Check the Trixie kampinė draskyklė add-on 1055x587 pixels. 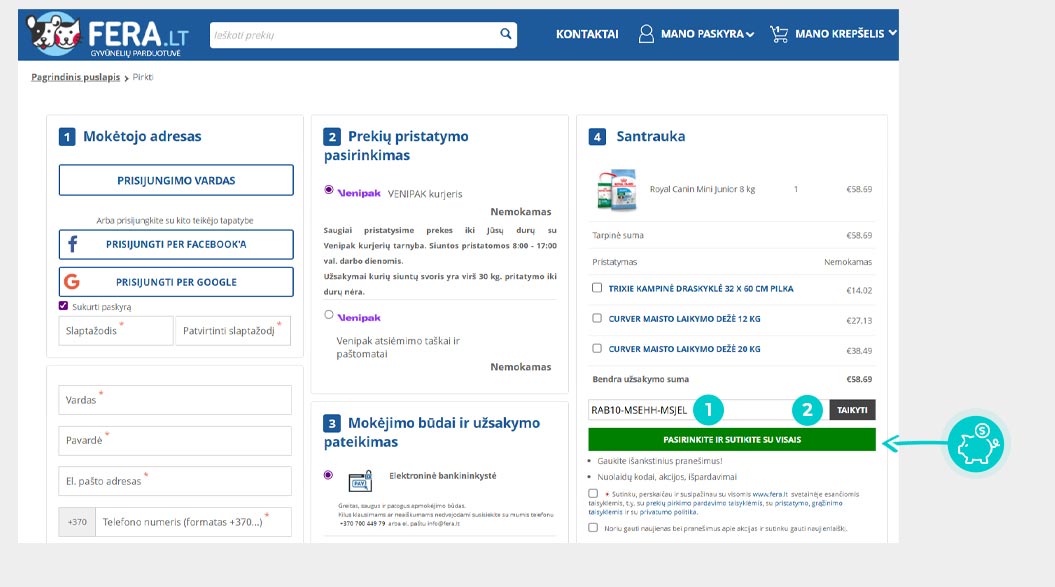tap(597, 288)
